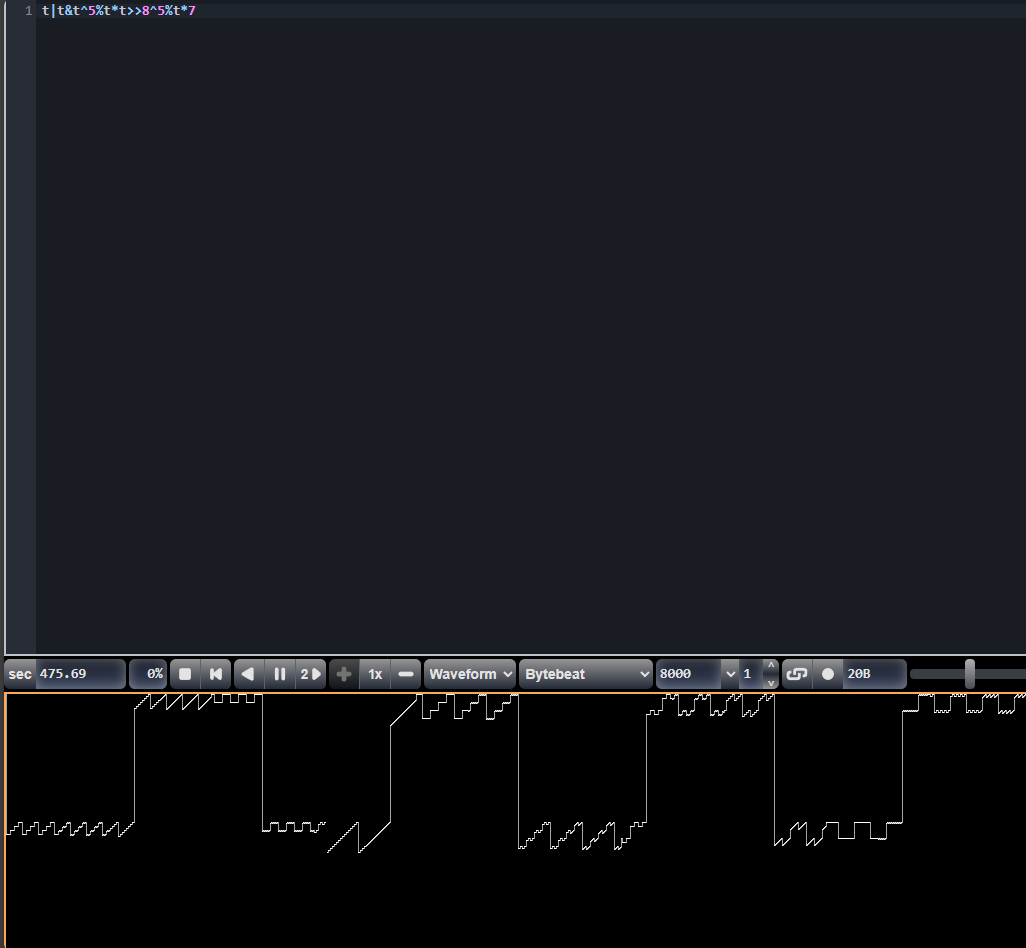Pause the bytebeat playback

tap(280, 674)
